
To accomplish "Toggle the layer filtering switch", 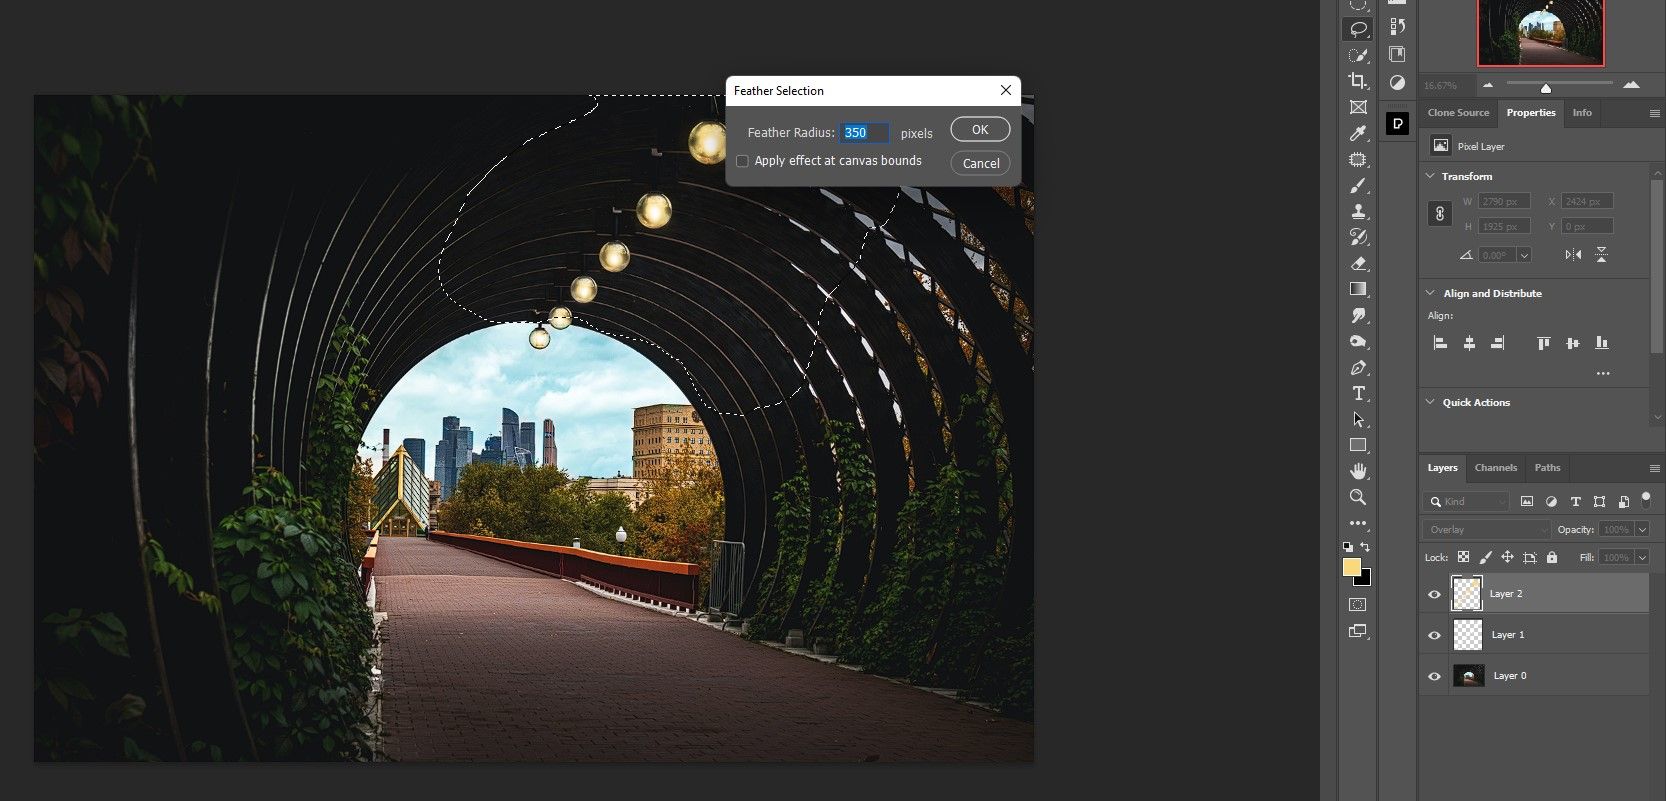I will [1646, 499].
